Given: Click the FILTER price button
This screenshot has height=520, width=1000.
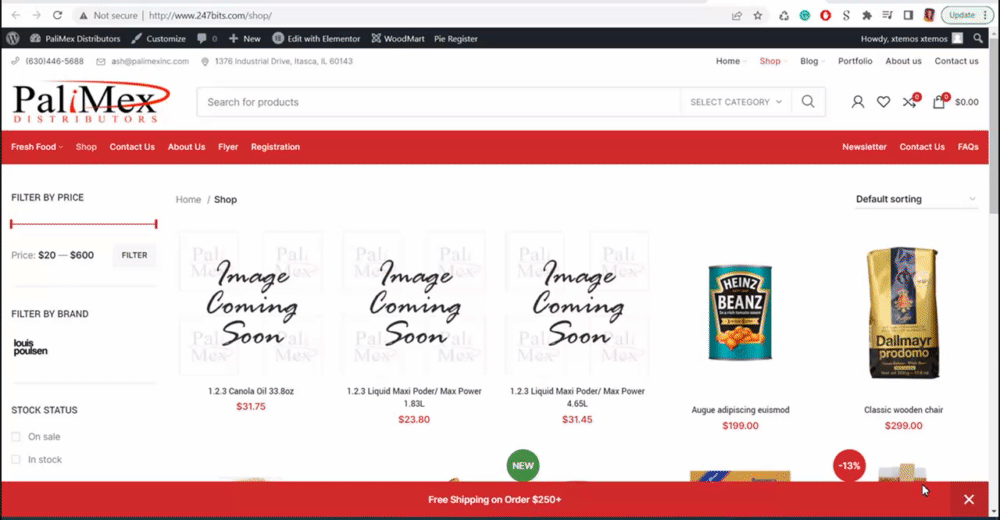Looking at the screenshot, I should (x=135, y=255).
